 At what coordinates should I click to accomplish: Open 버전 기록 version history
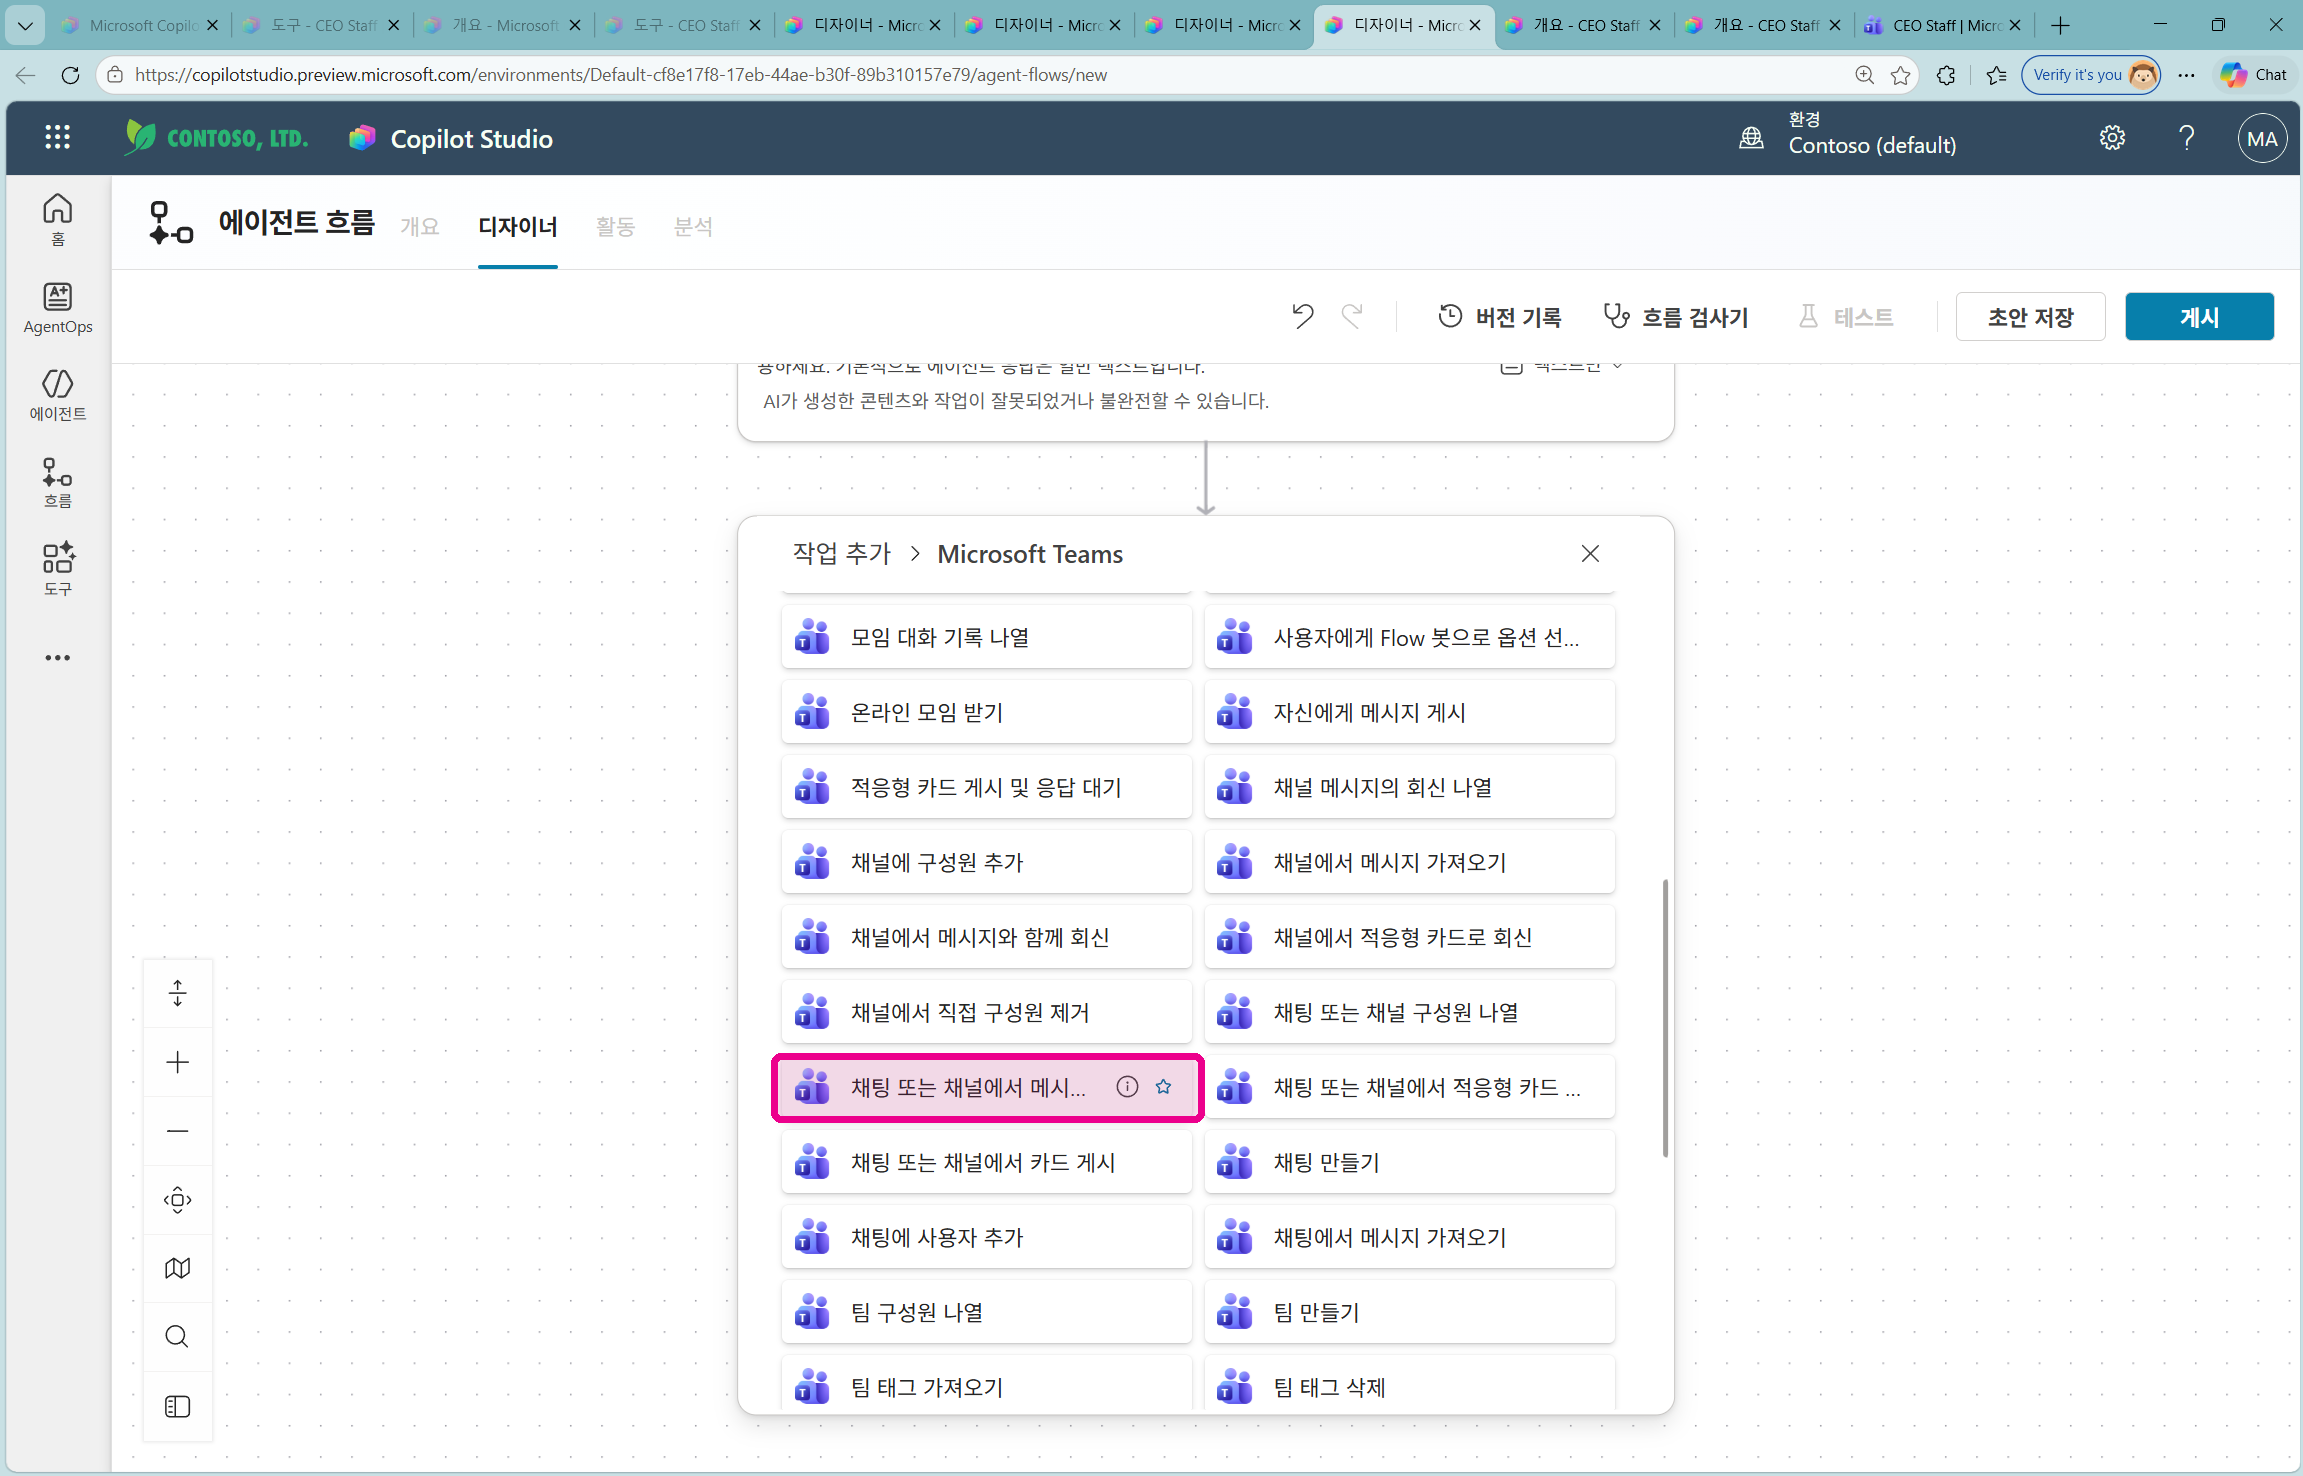pyautogui.click(x=1499, y=317)
